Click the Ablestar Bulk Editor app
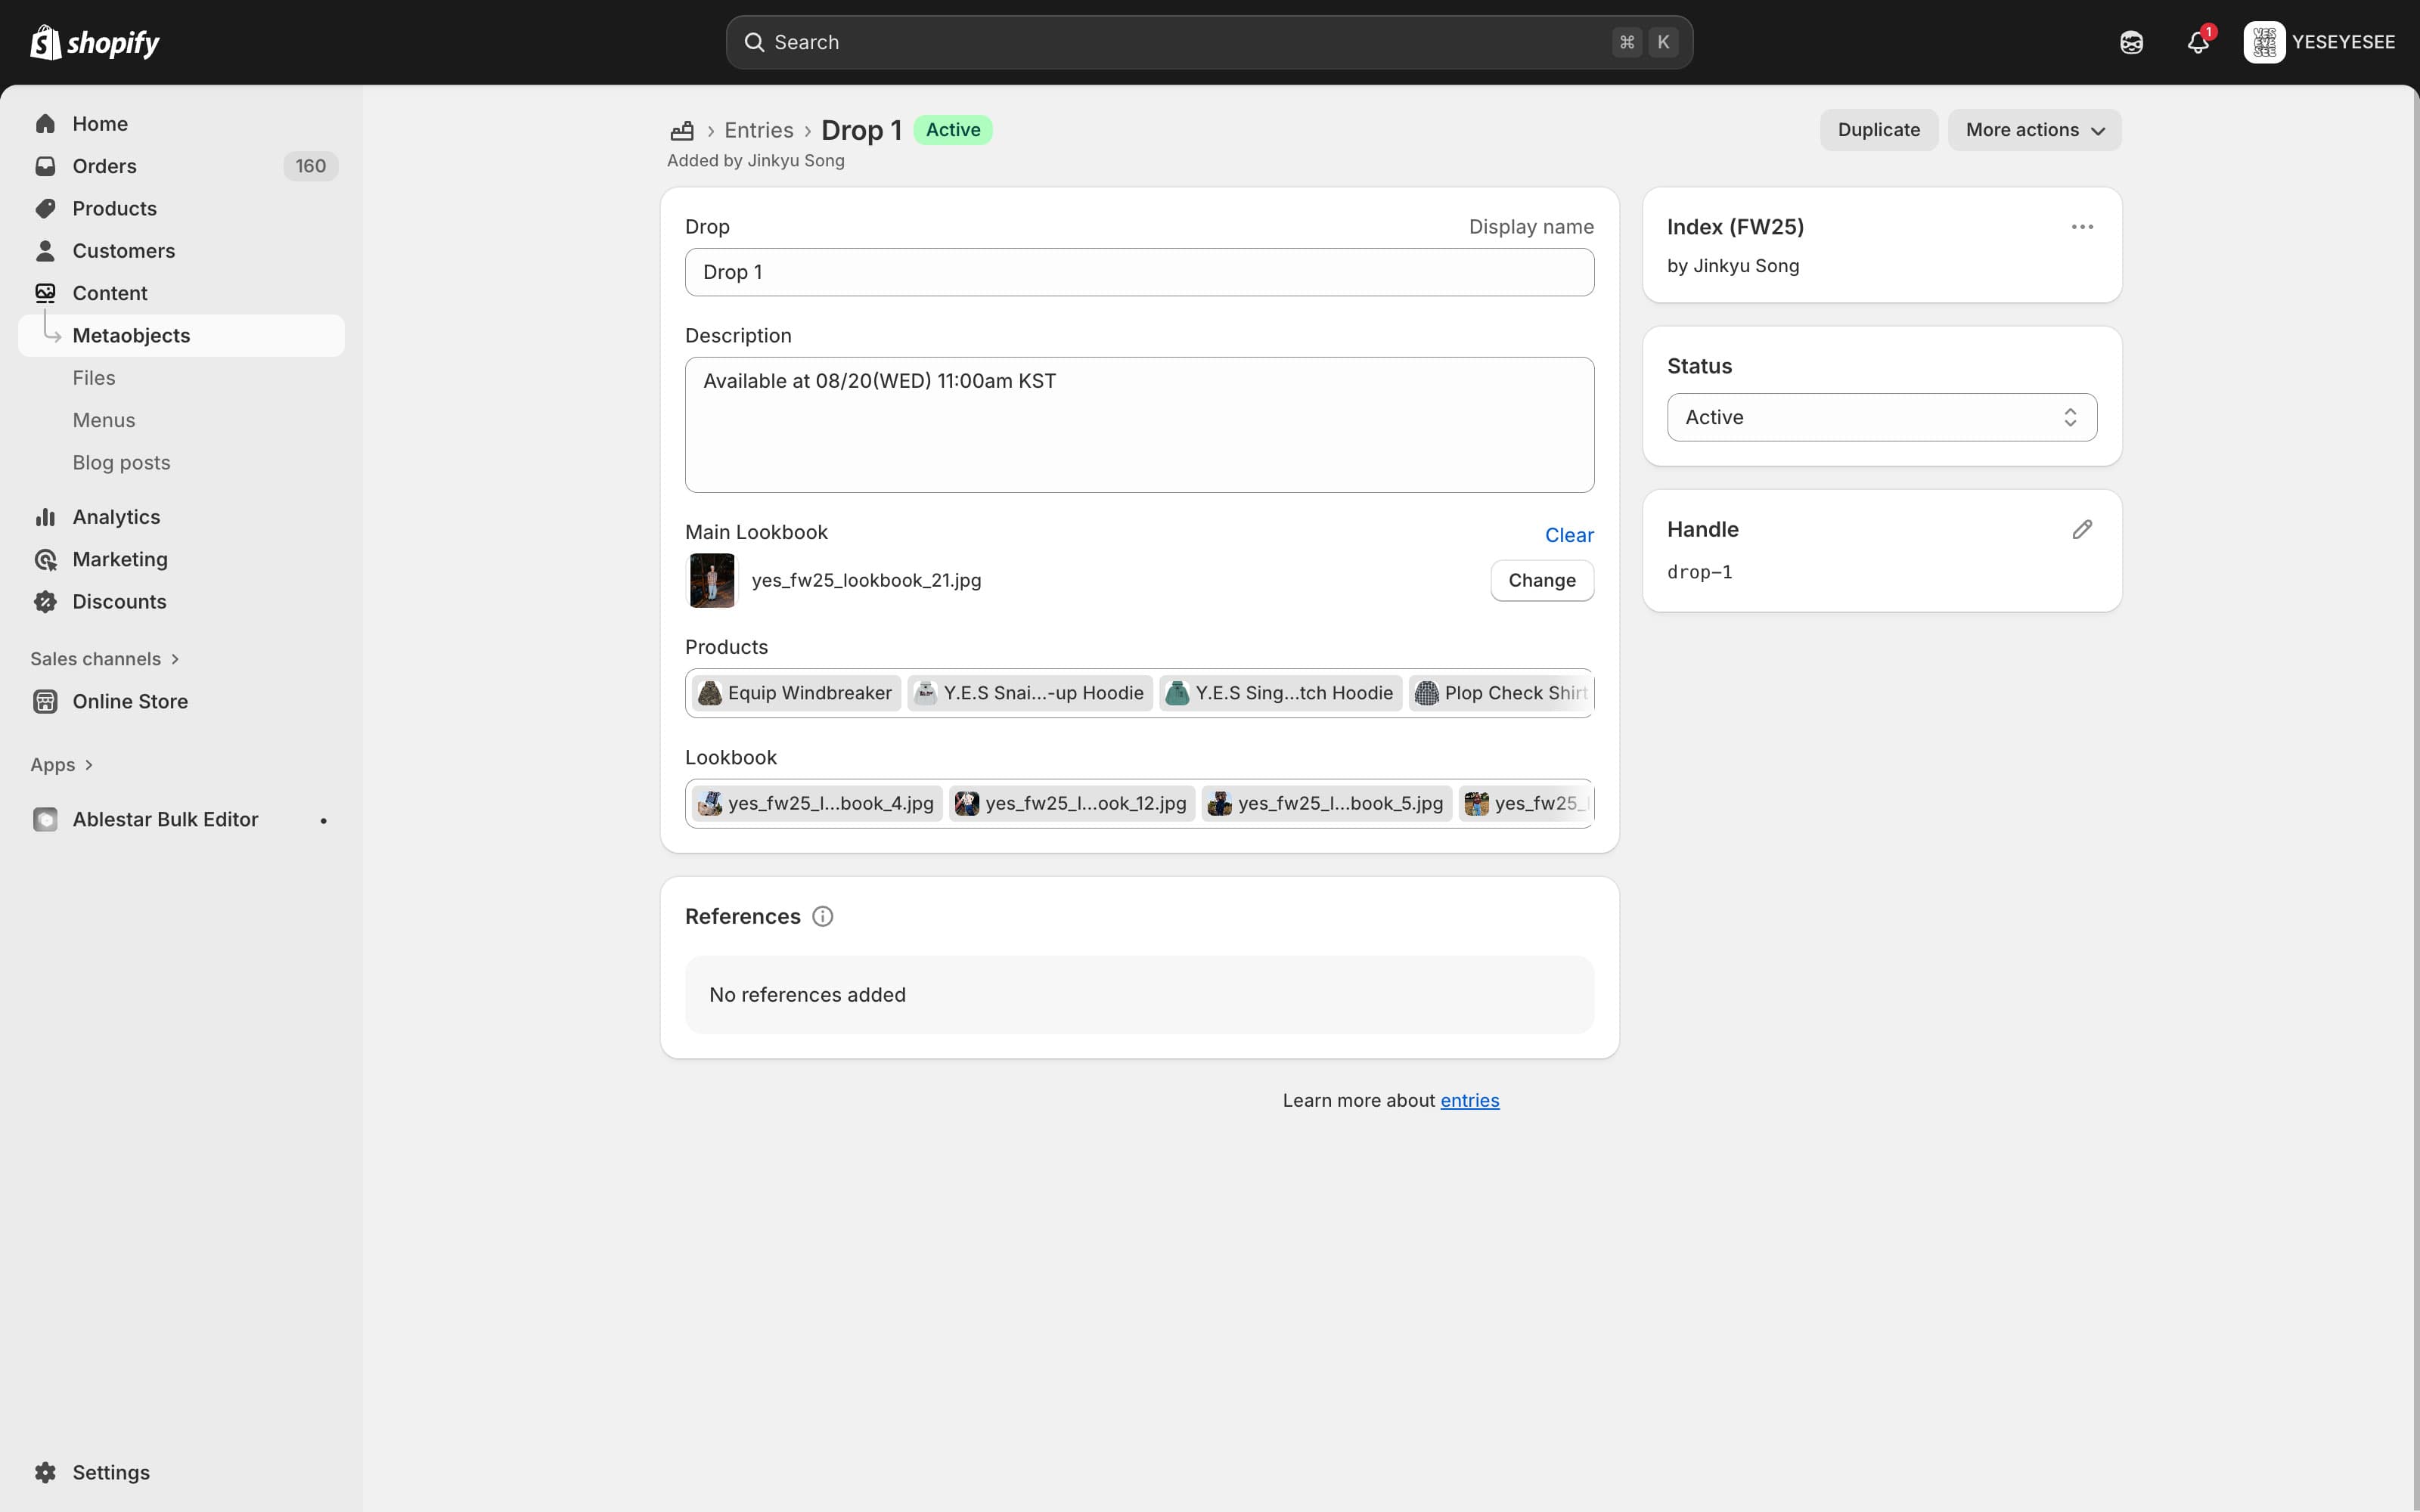Screen dimensions: 2420x1512 tap(165, 819)
